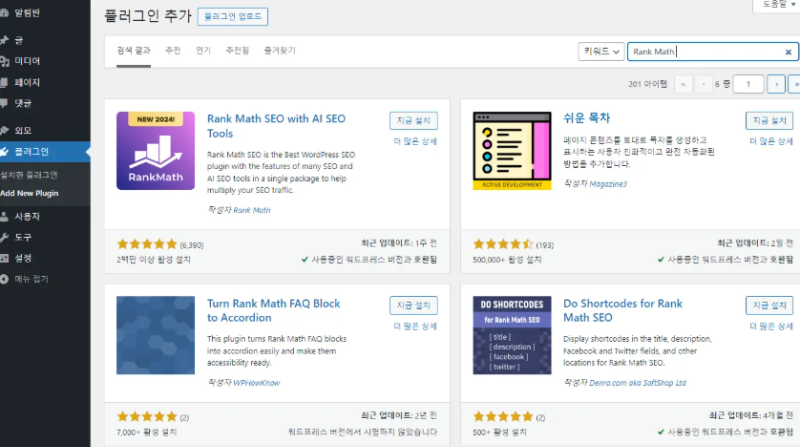Open author link Denra.com aka SoftShop Ltd
The width and height of the screenshot is (800, 447).
(637, 383)
